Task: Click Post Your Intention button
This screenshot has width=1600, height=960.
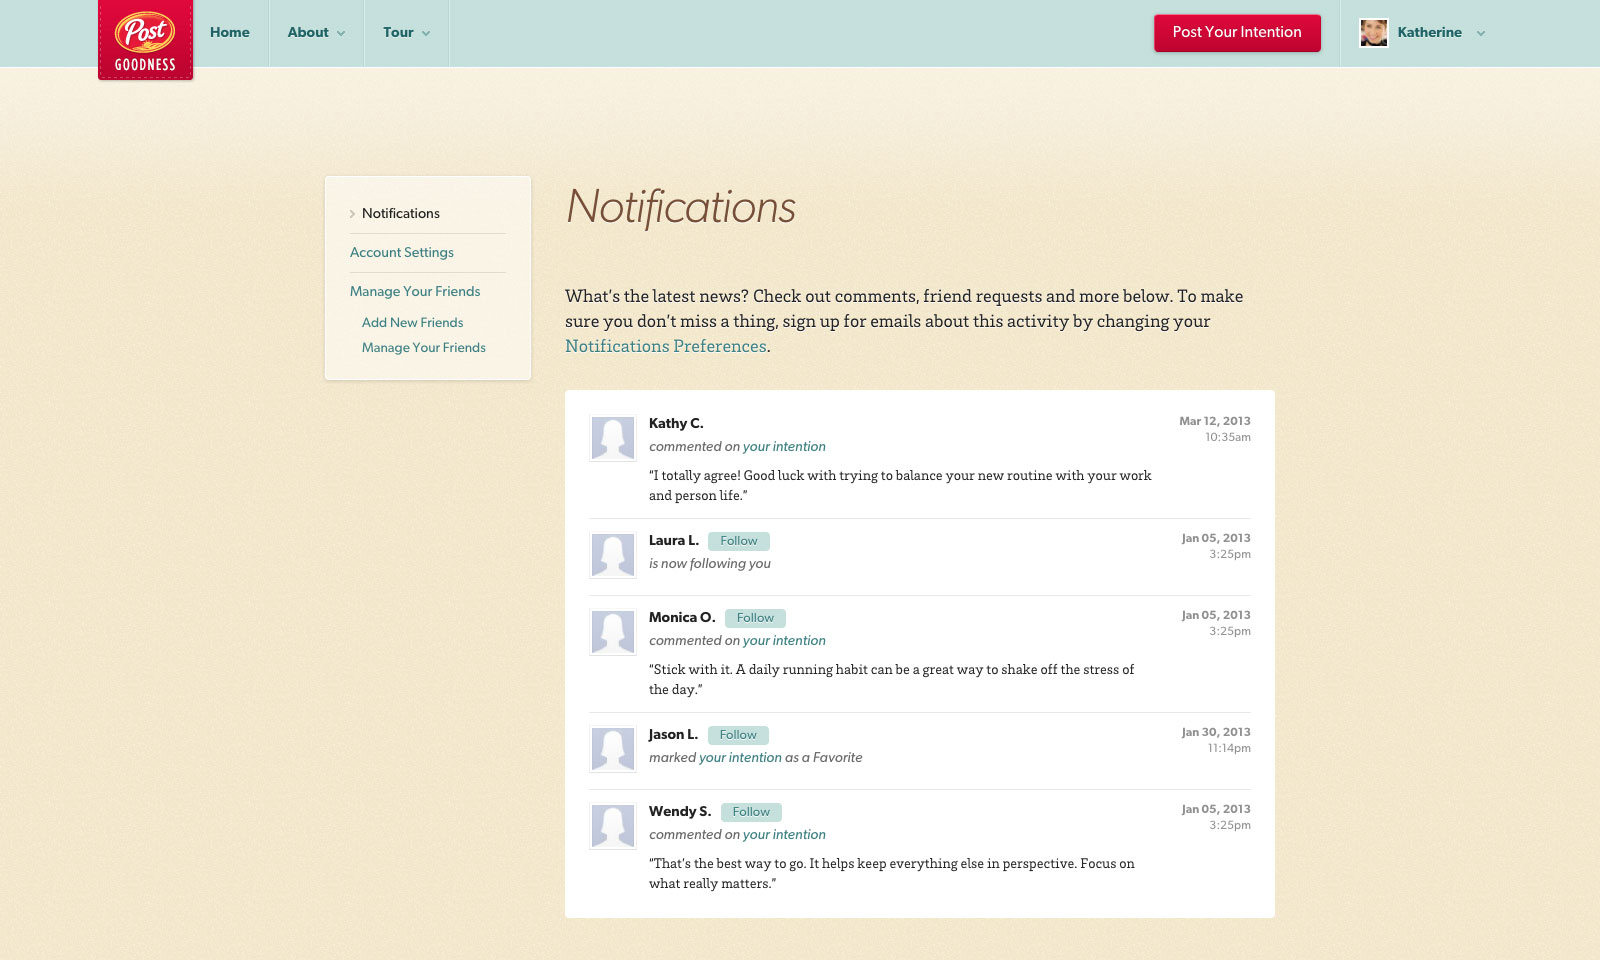Action: click(1237, 32)
